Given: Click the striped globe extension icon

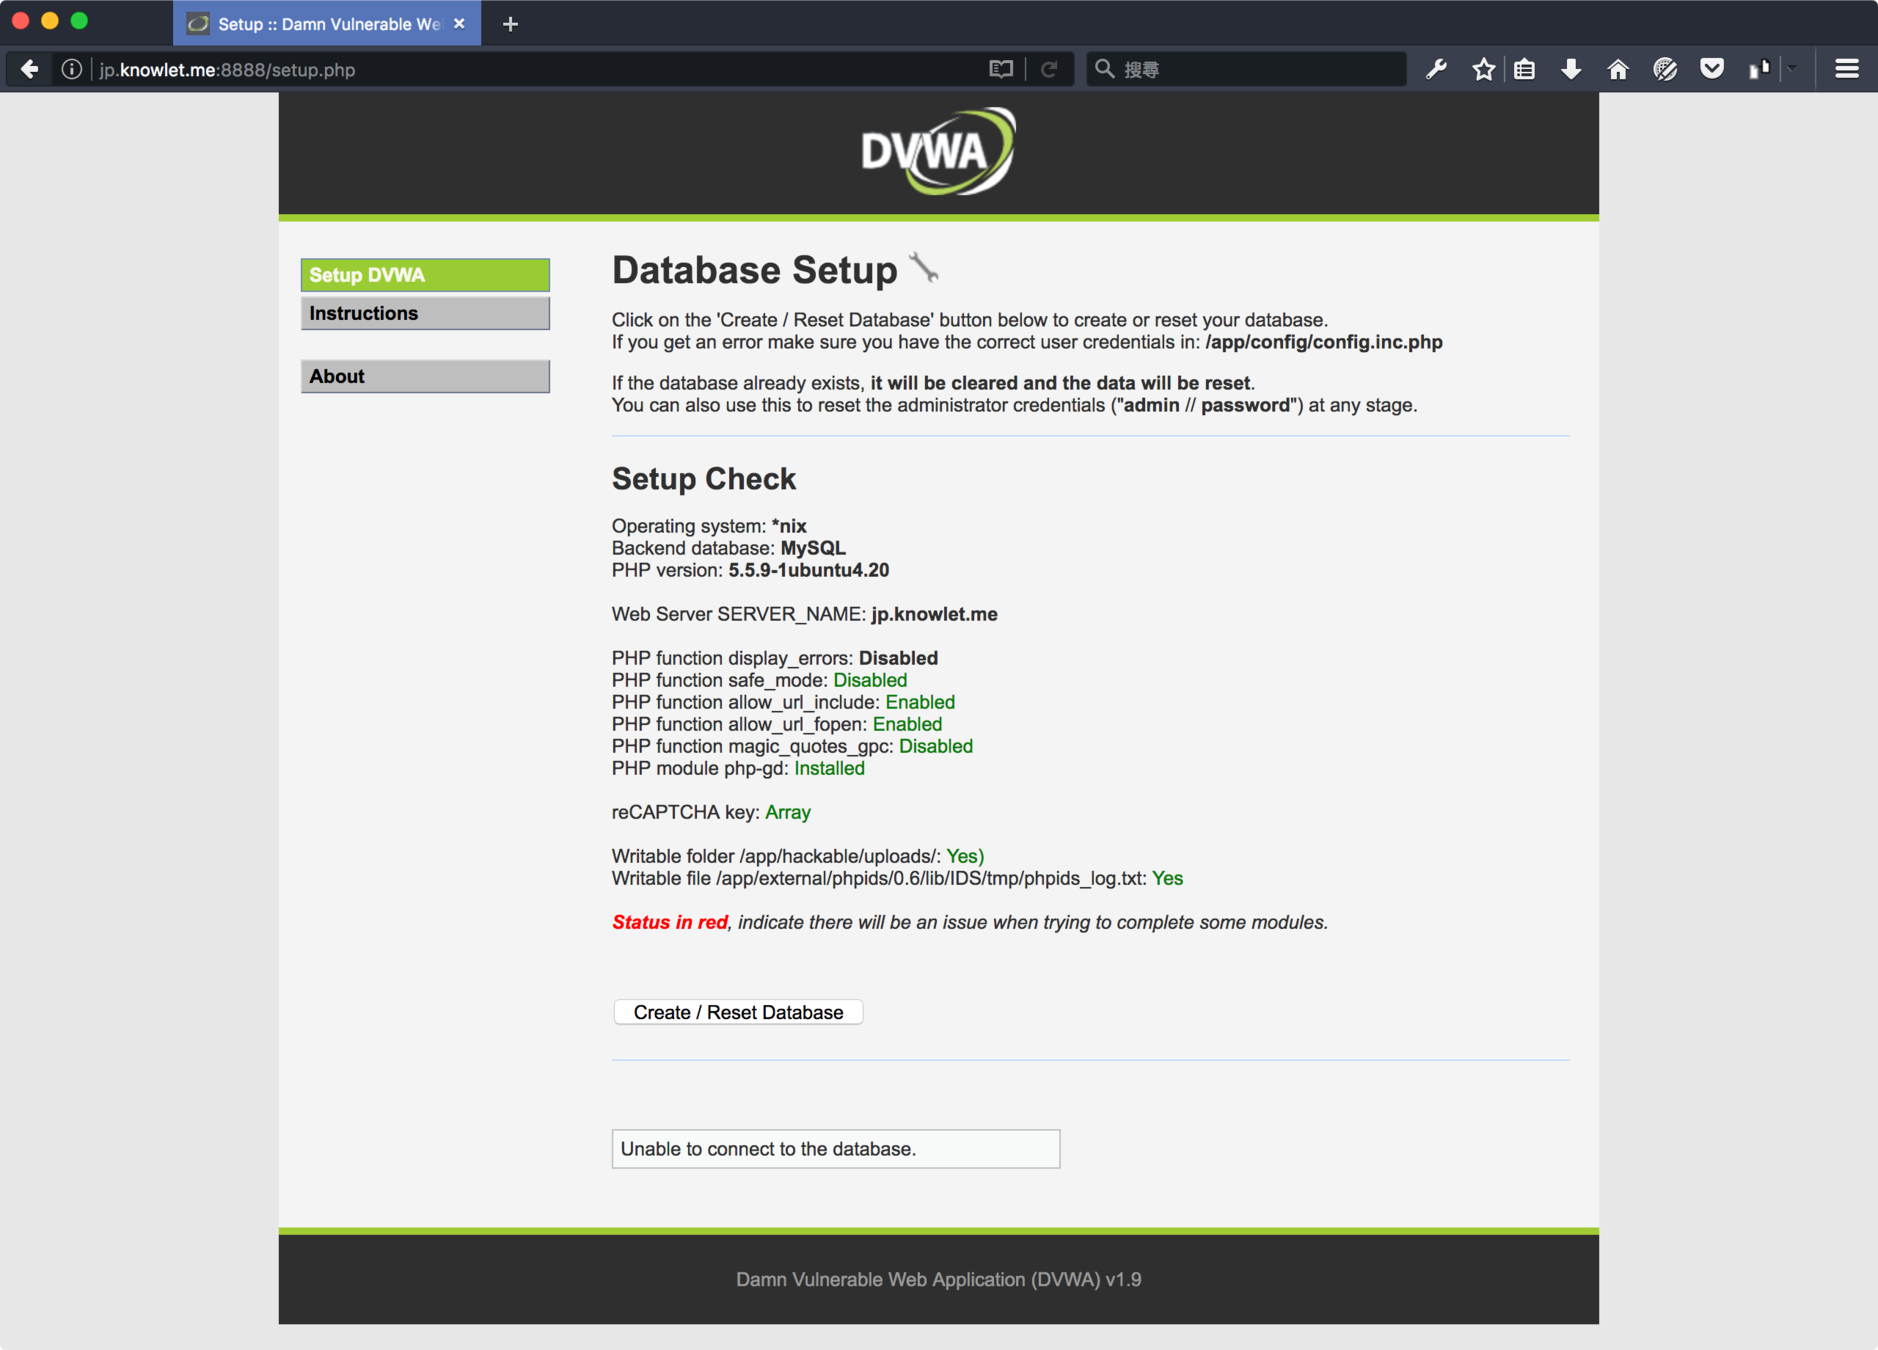Looking at the screenshot, I should tap(1665, 69).
